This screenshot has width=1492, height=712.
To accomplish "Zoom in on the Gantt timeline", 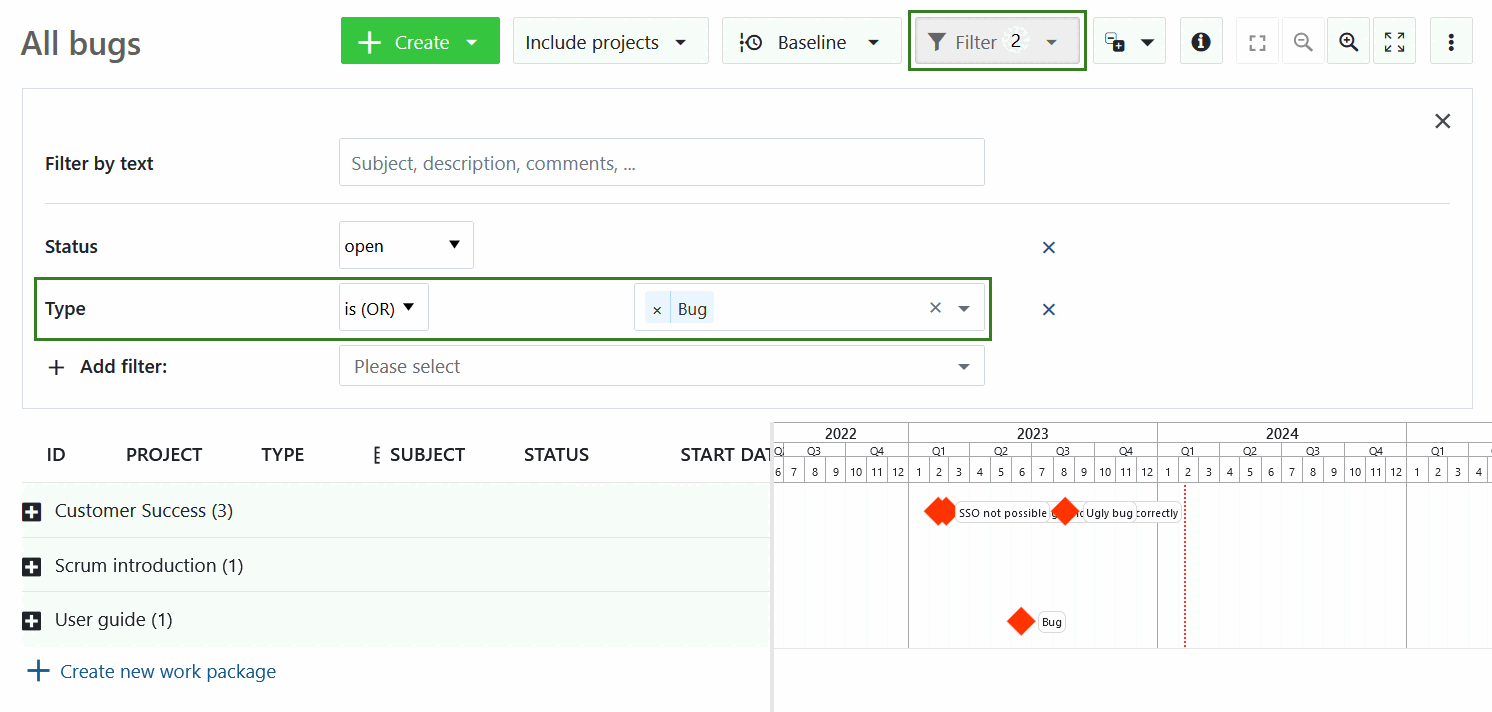I will point(1348,40).
